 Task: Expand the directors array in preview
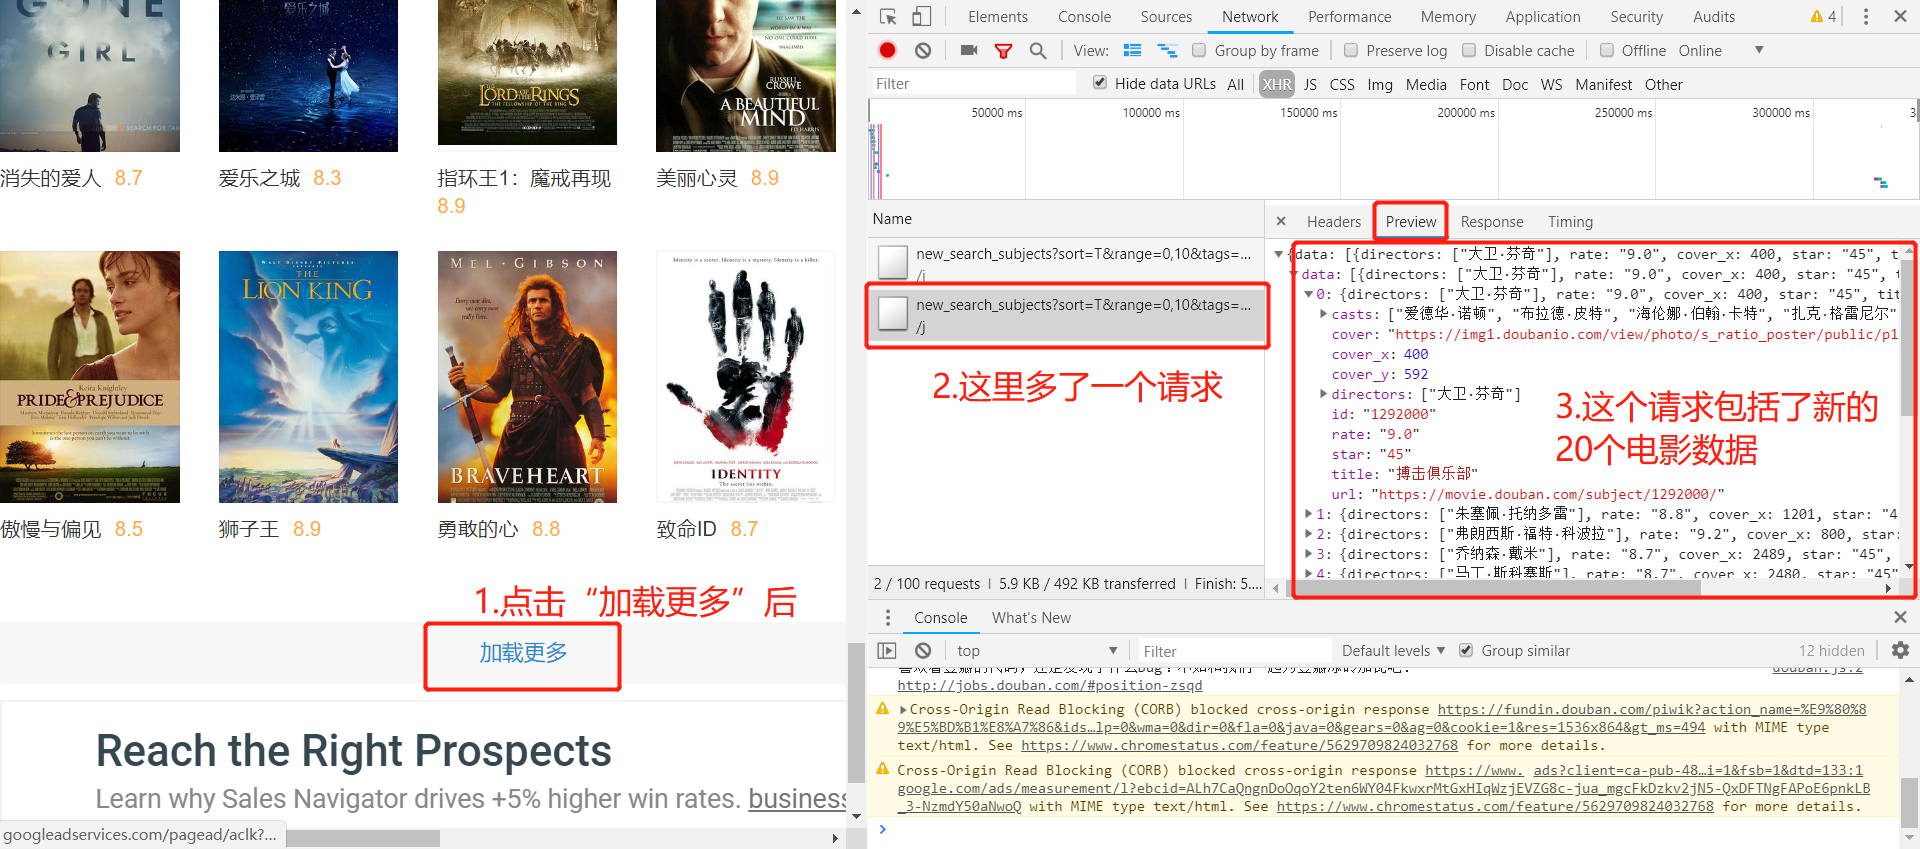point(1324,394)
